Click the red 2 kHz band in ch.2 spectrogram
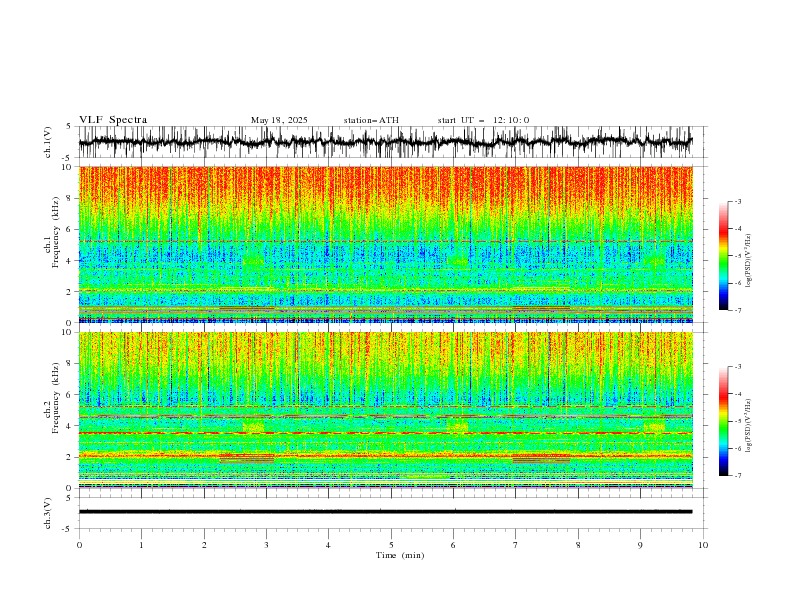Viewport: 792px width, 612px height. coord(385,456)
